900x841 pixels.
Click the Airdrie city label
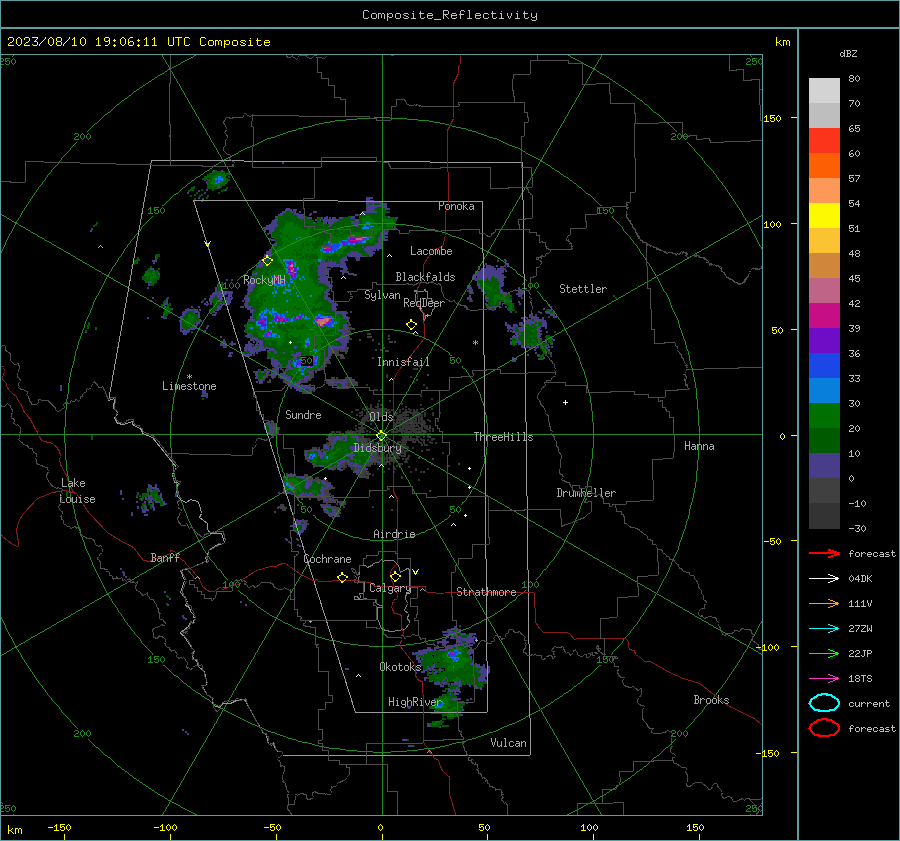(x=394, y=534)
